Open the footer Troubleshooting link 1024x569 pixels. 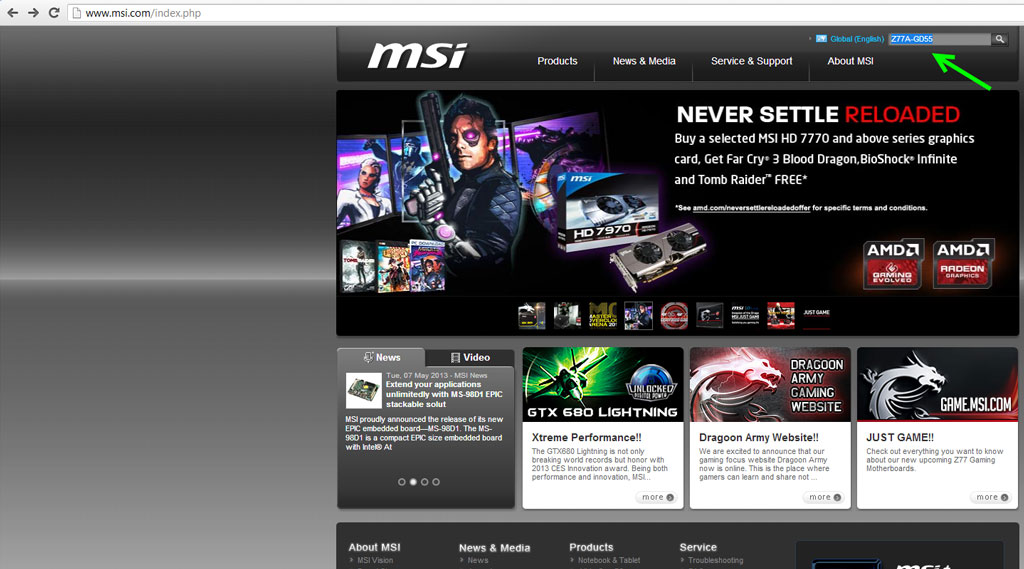pos(715,561)
